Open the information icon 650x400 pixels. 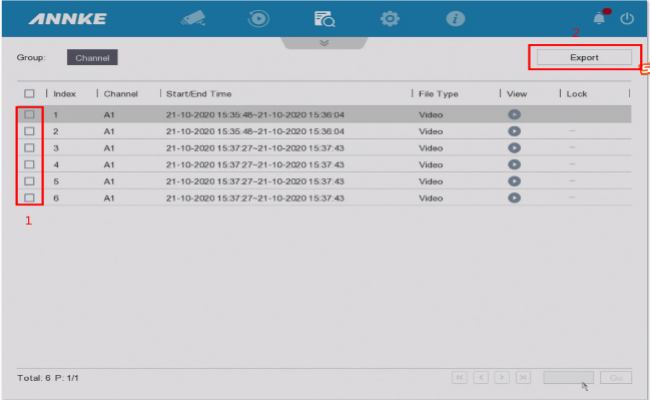click(455, 18)
